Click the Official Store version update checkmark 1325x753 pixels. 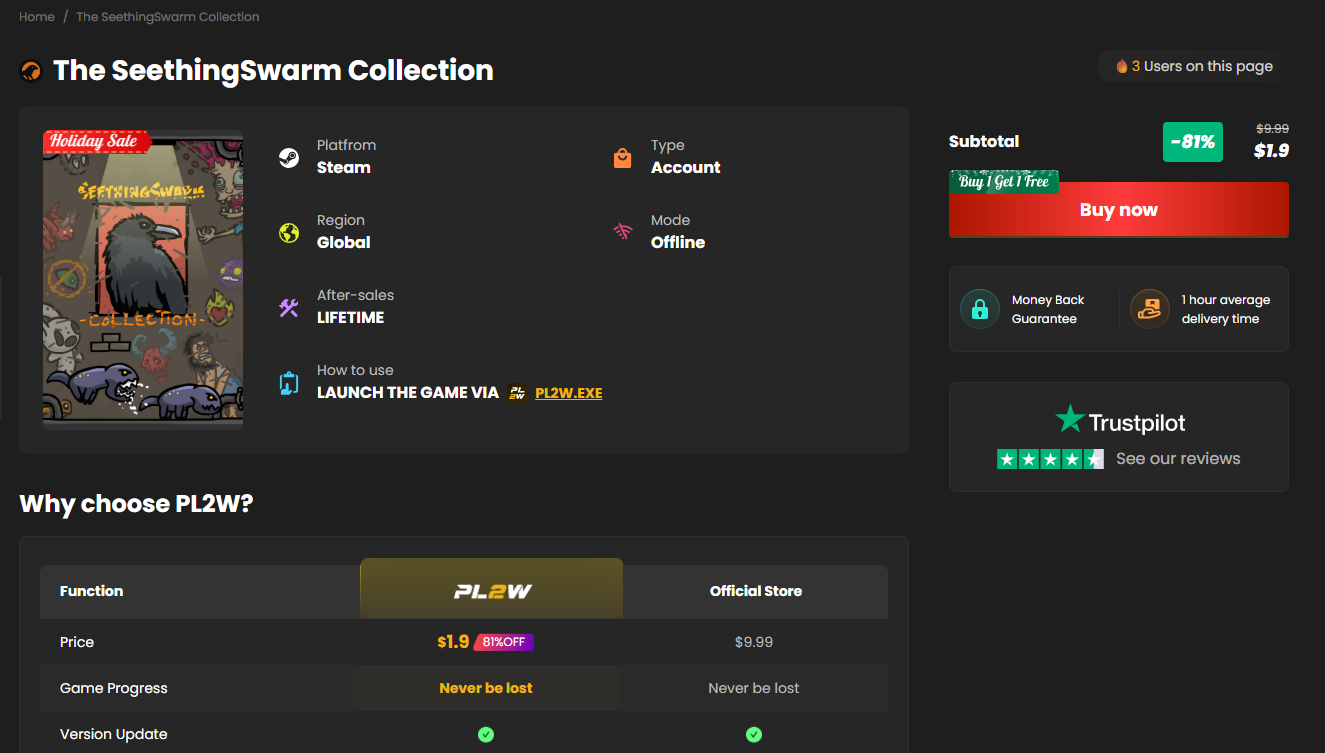point(754,734)
